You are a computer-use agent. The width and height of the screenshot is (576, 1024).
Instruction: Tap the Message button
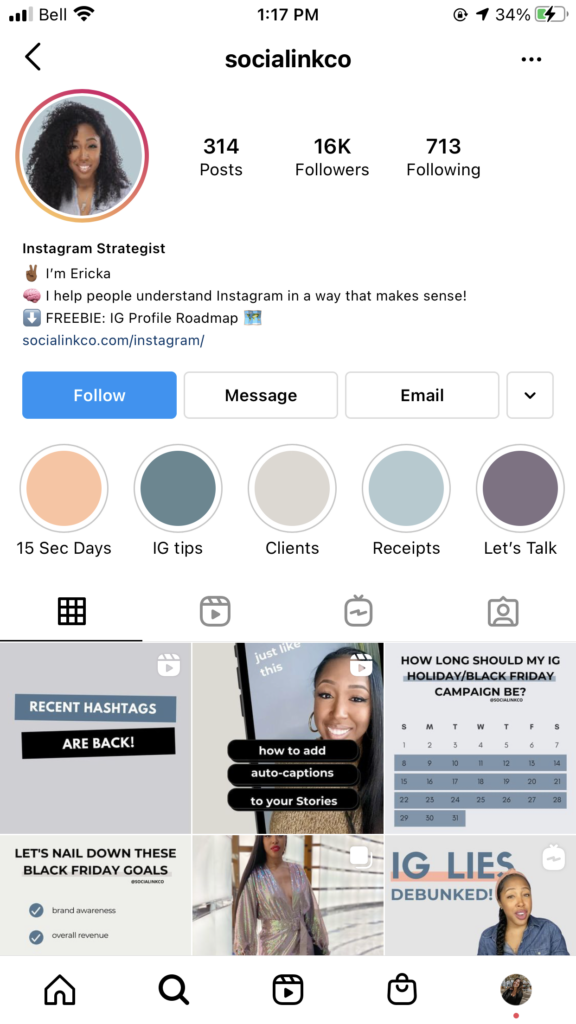(261, 395)
